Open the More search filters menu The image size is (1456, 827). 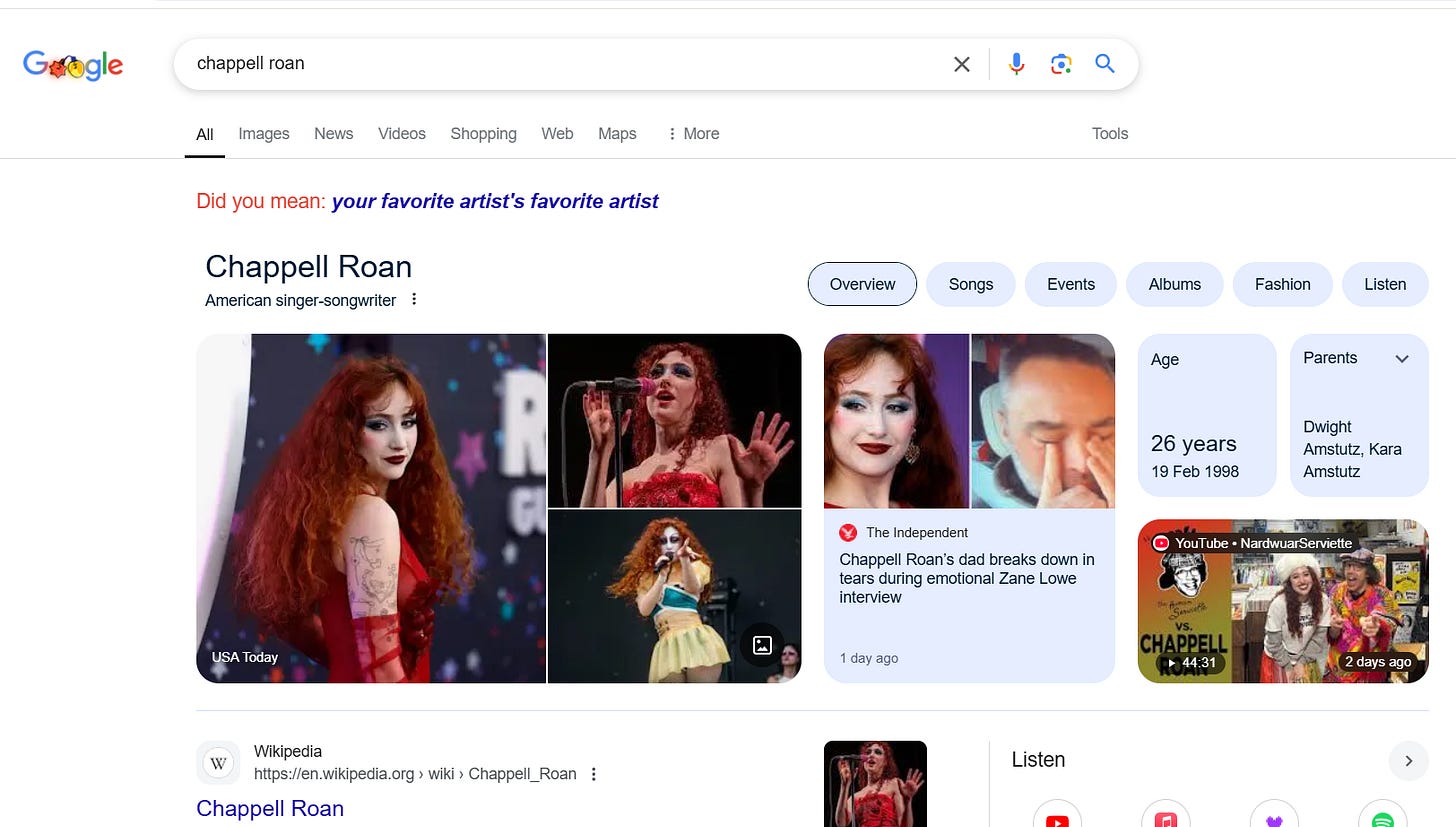[x=693, y=134]
